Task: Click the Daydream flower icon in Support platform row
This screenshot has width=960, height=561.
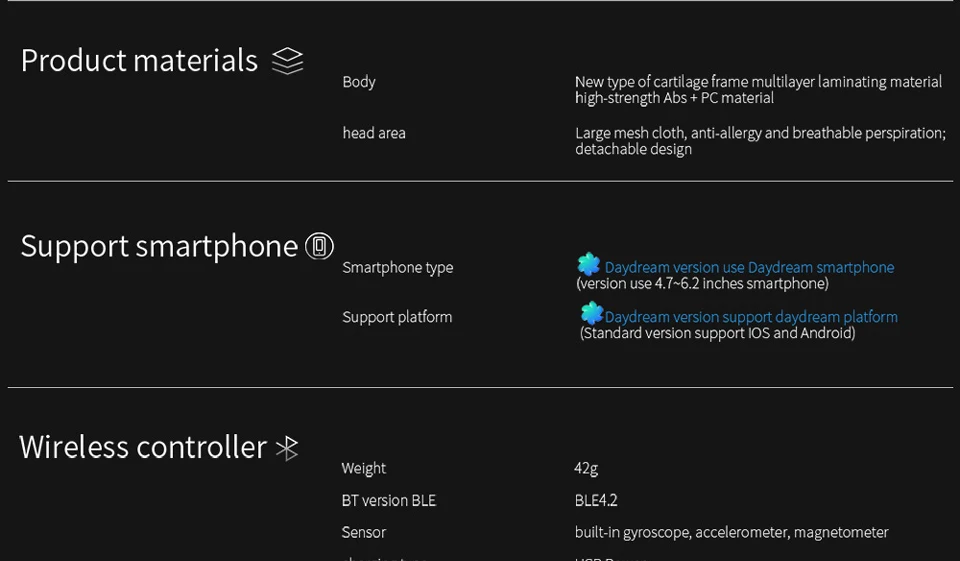Action: (592, 313)
